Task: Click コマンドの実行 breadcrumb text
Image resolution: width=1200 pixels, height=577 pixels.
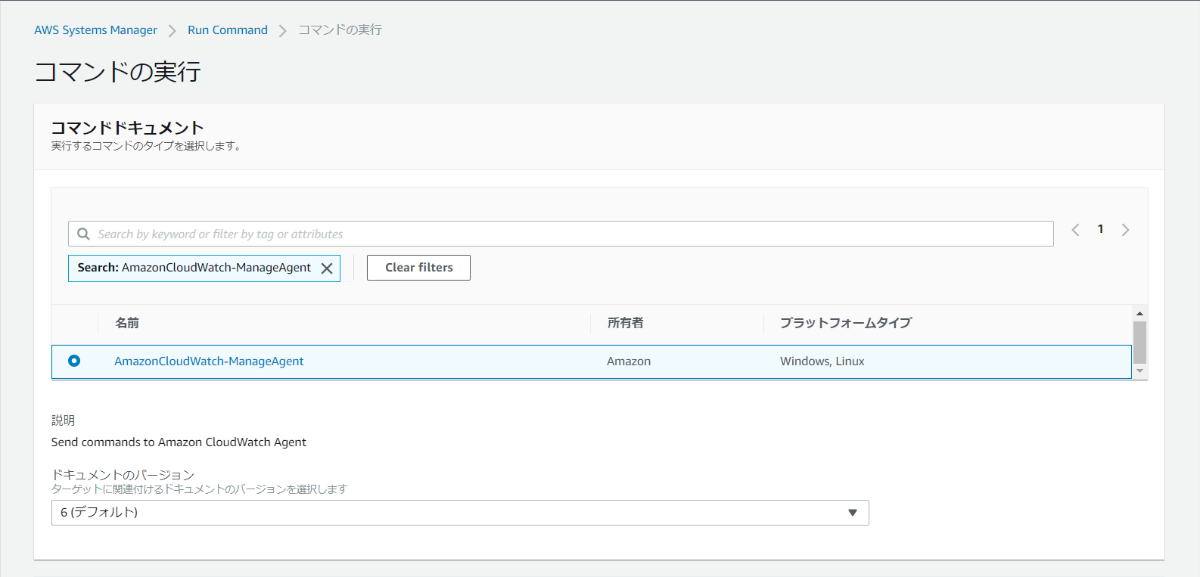Action: pyautogui.click(x=340, y=30)
